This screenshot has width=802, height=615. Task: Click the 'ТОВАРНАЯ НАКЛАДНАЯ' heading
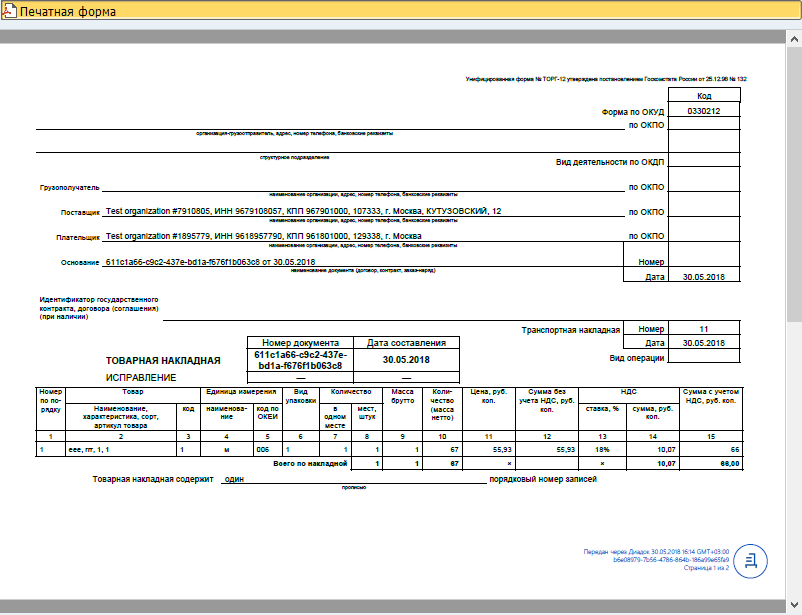pyautogui.click(x=163, y=360)
